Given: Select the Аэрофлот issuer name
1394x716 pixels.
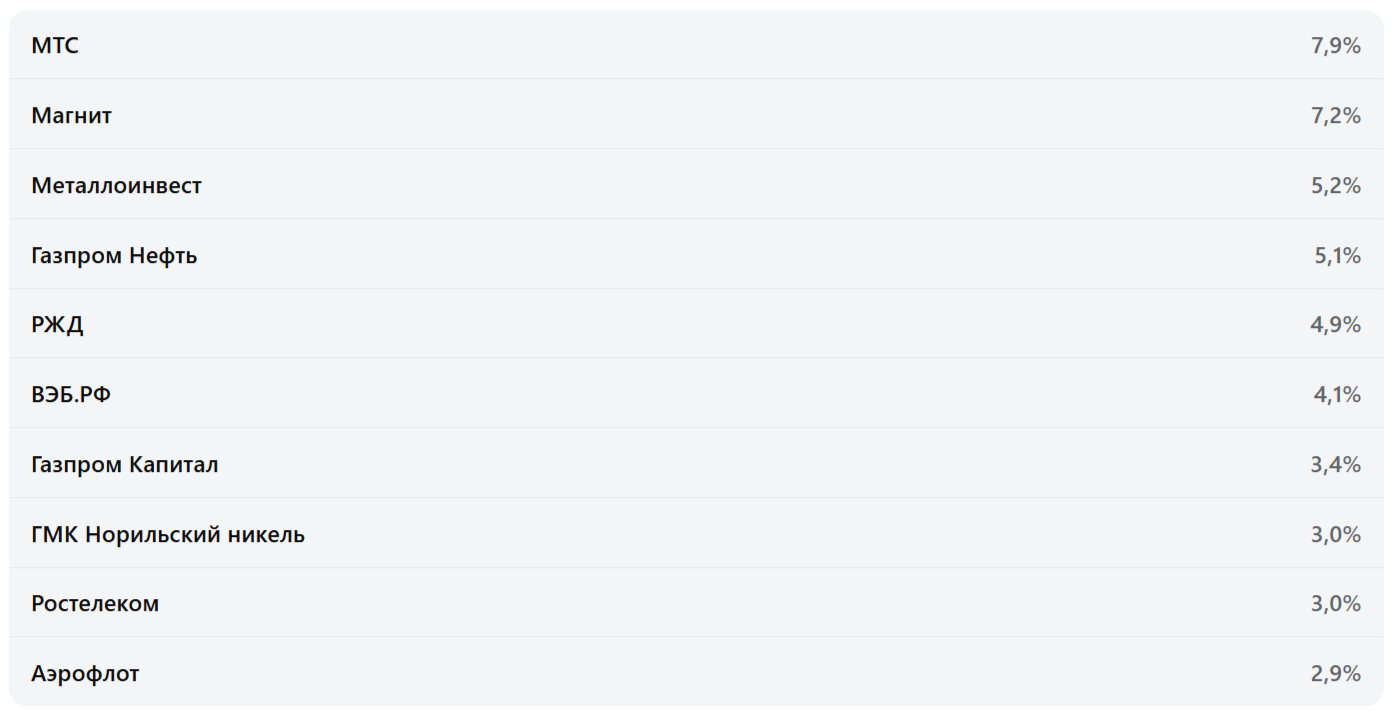Looking at the screenshot, I should click(85, 673).
